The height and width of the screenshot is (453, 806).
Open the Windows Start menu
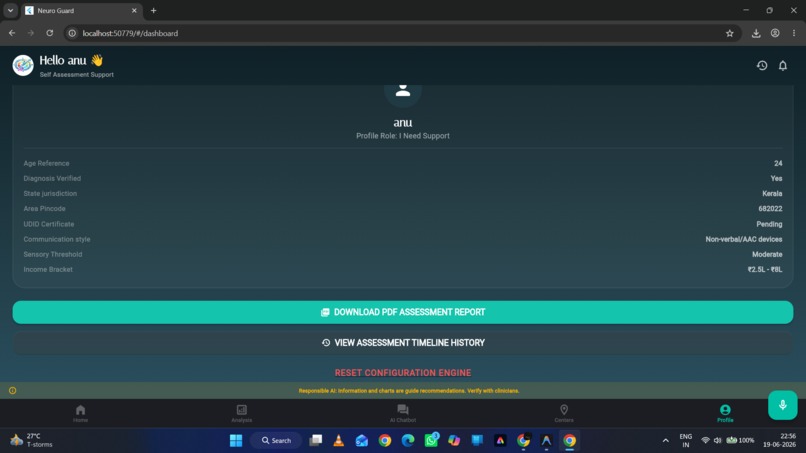click(x=236, y=440)
